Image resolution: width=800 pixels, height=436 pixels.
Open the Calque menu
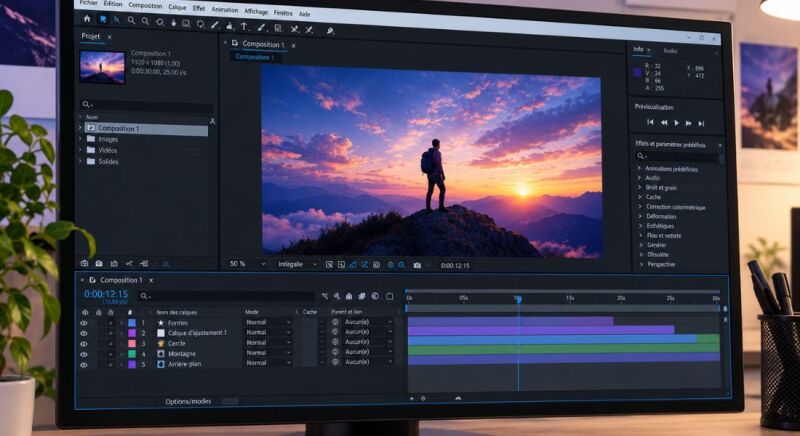click(x=178, y=7)
